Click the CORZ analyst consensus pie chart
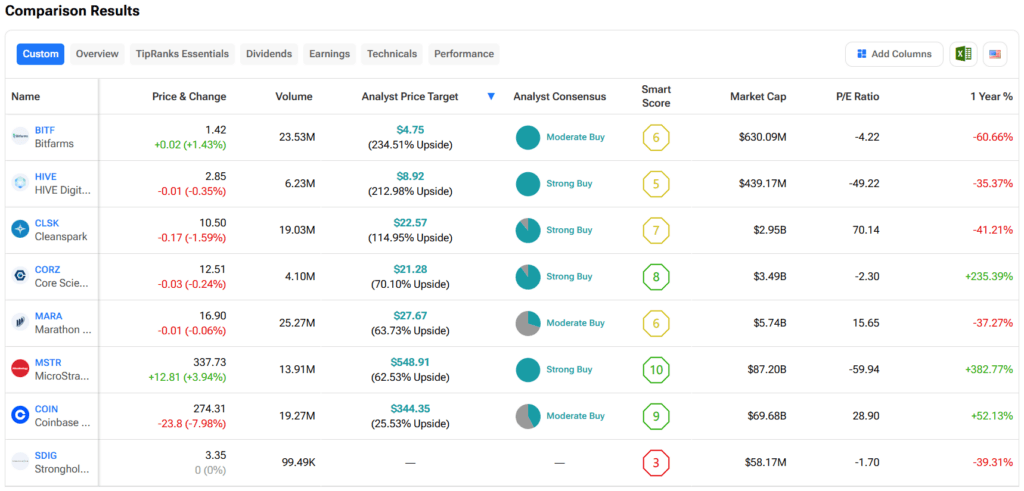 [x=528, y=276]
